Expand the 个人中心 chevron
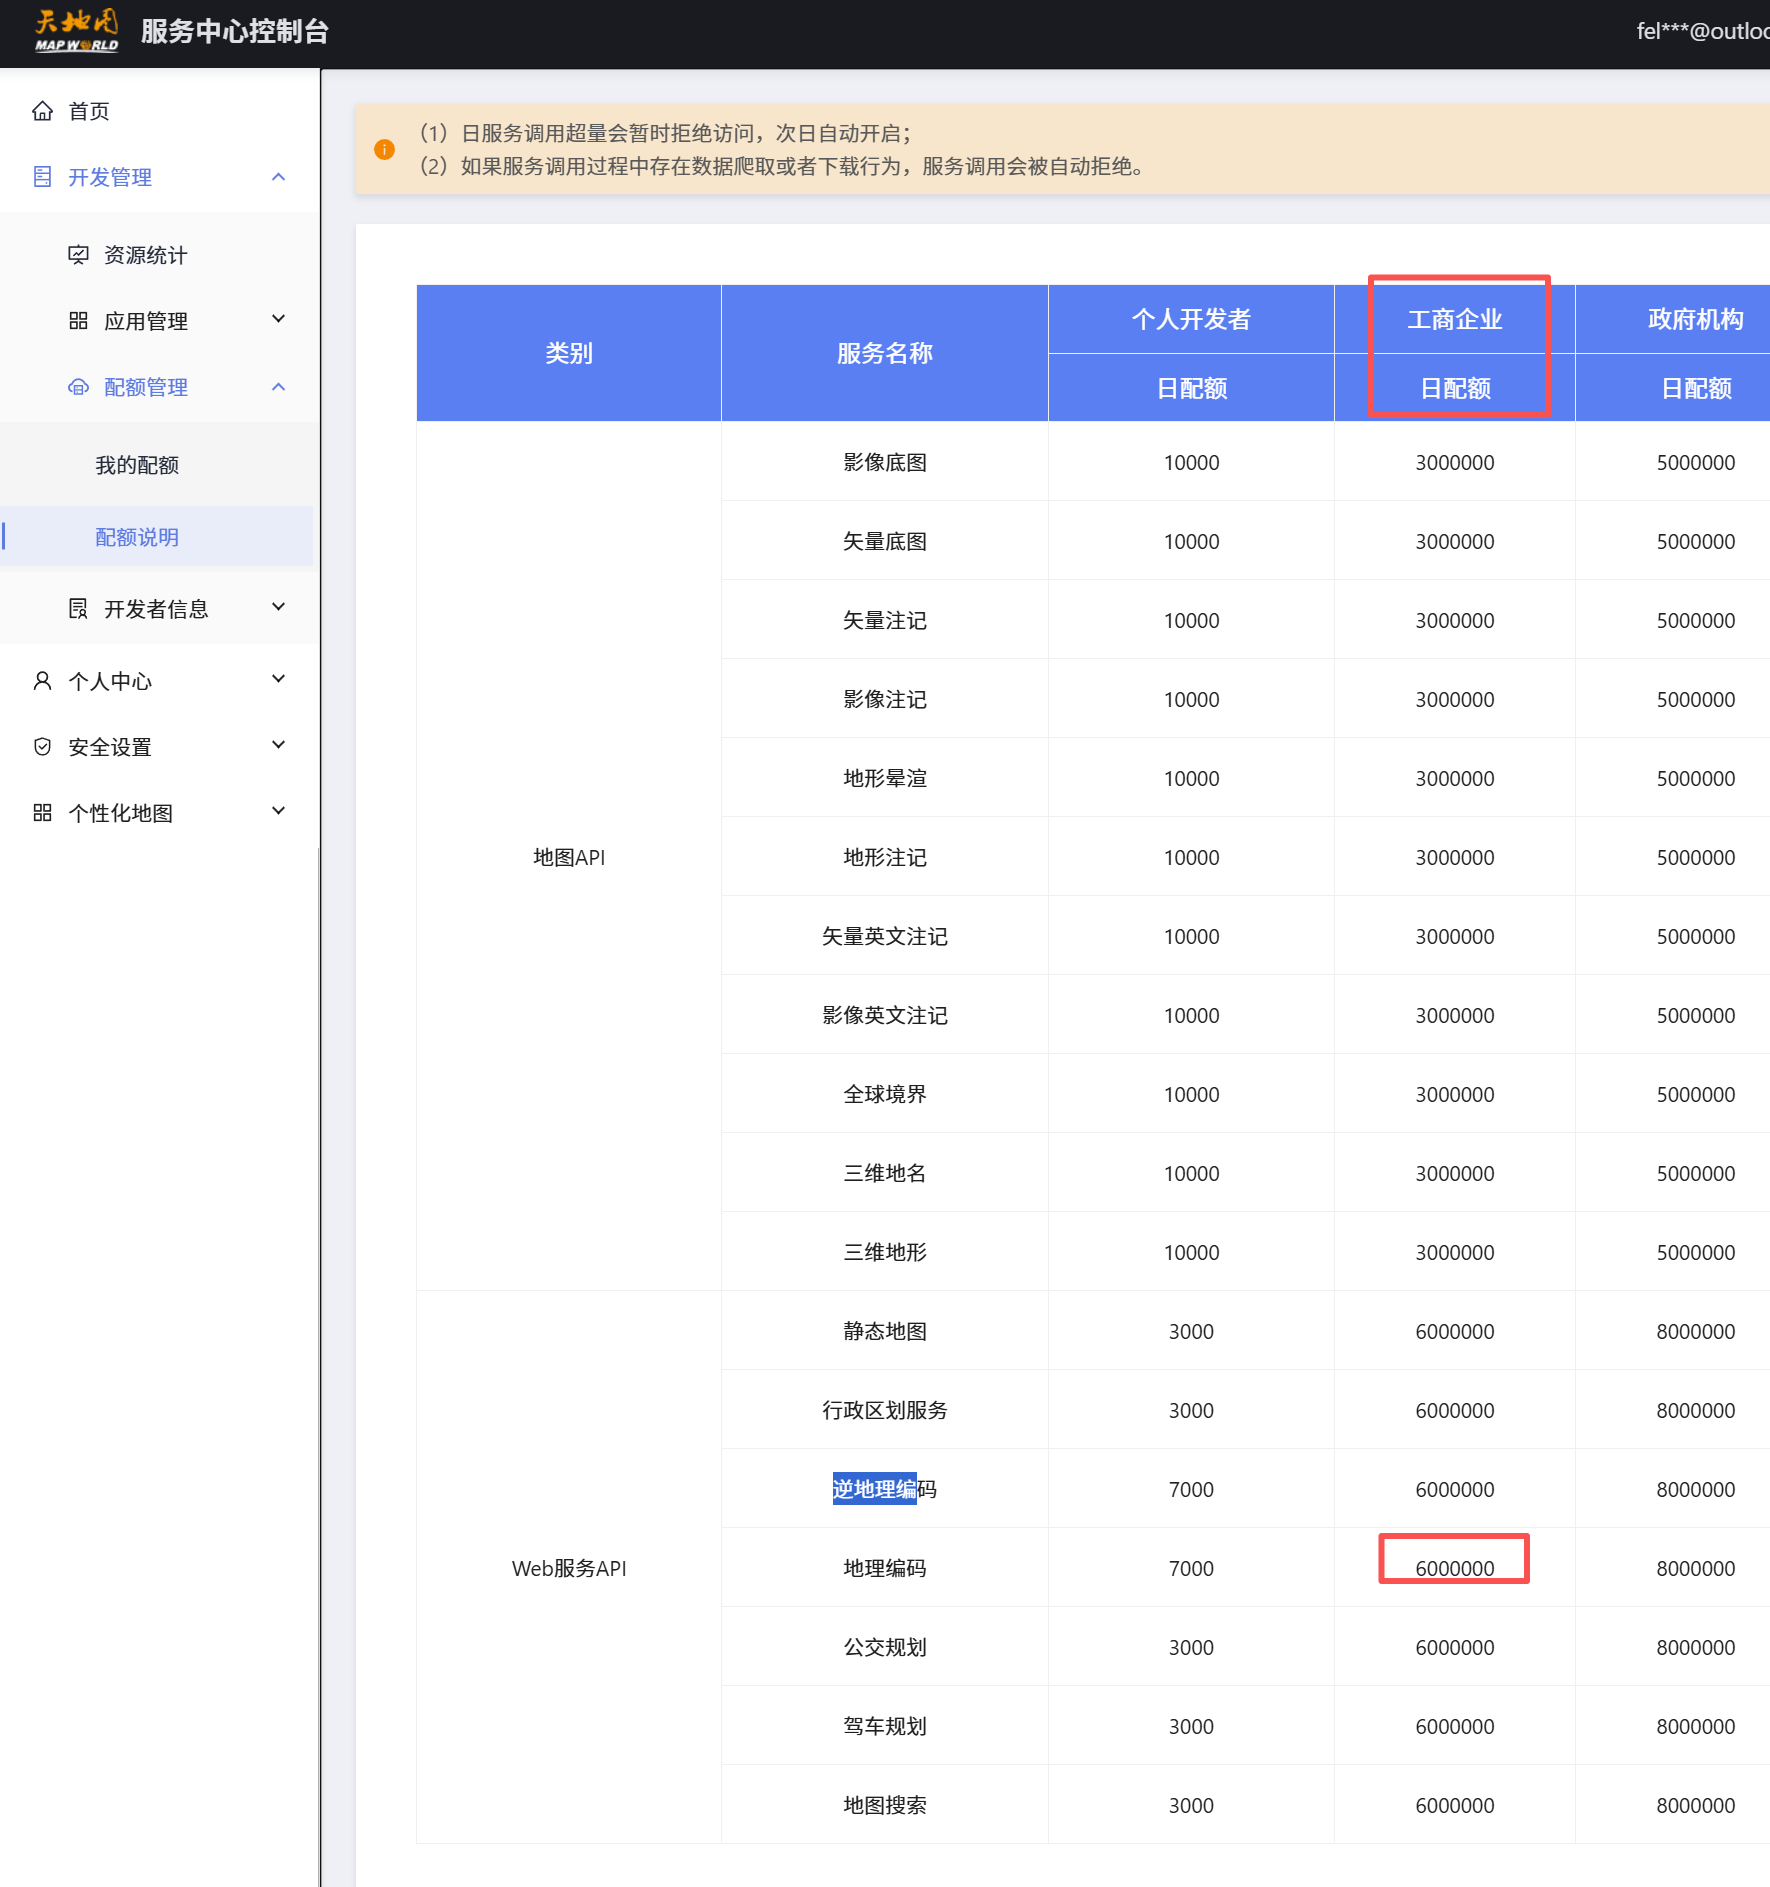The width and height of the screenshot is (1770, 1887). (279, 679)
